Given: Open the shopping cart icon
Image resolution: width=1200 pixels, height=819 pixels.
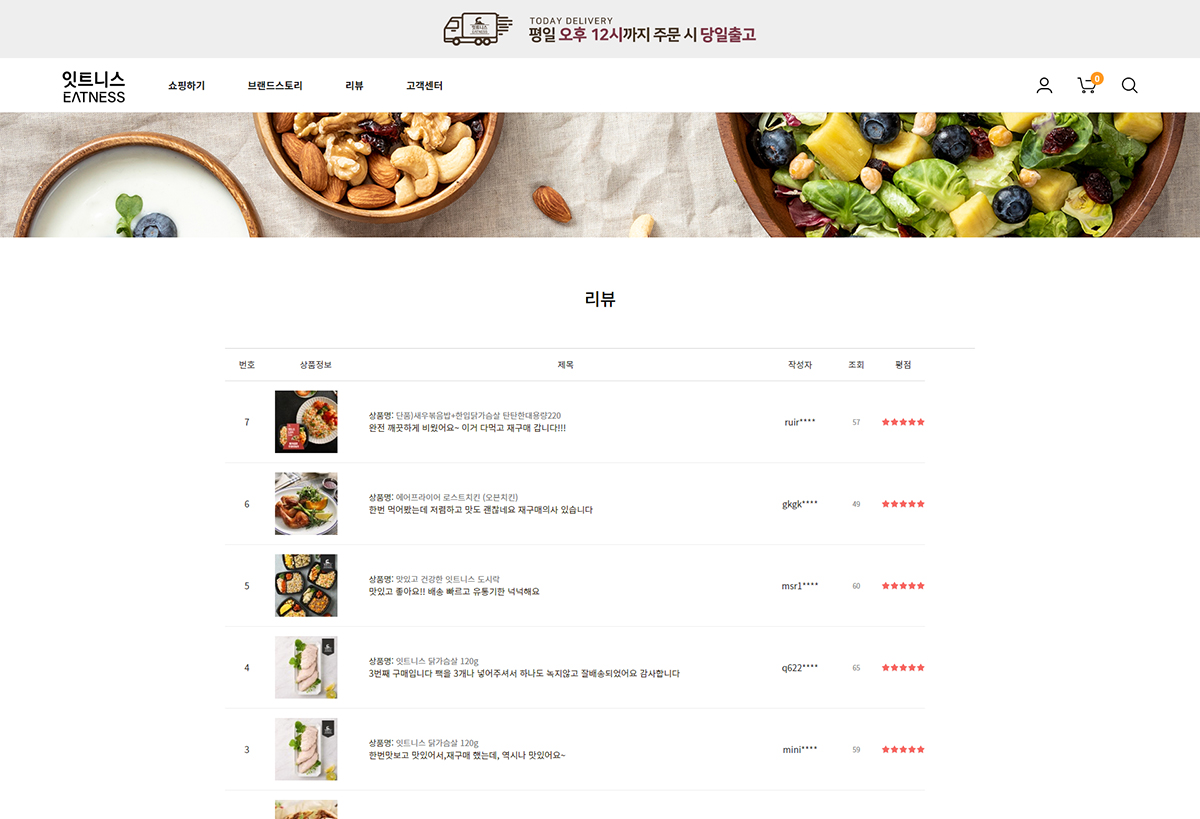Looking at the screenshot, I should pos(1088,84).
